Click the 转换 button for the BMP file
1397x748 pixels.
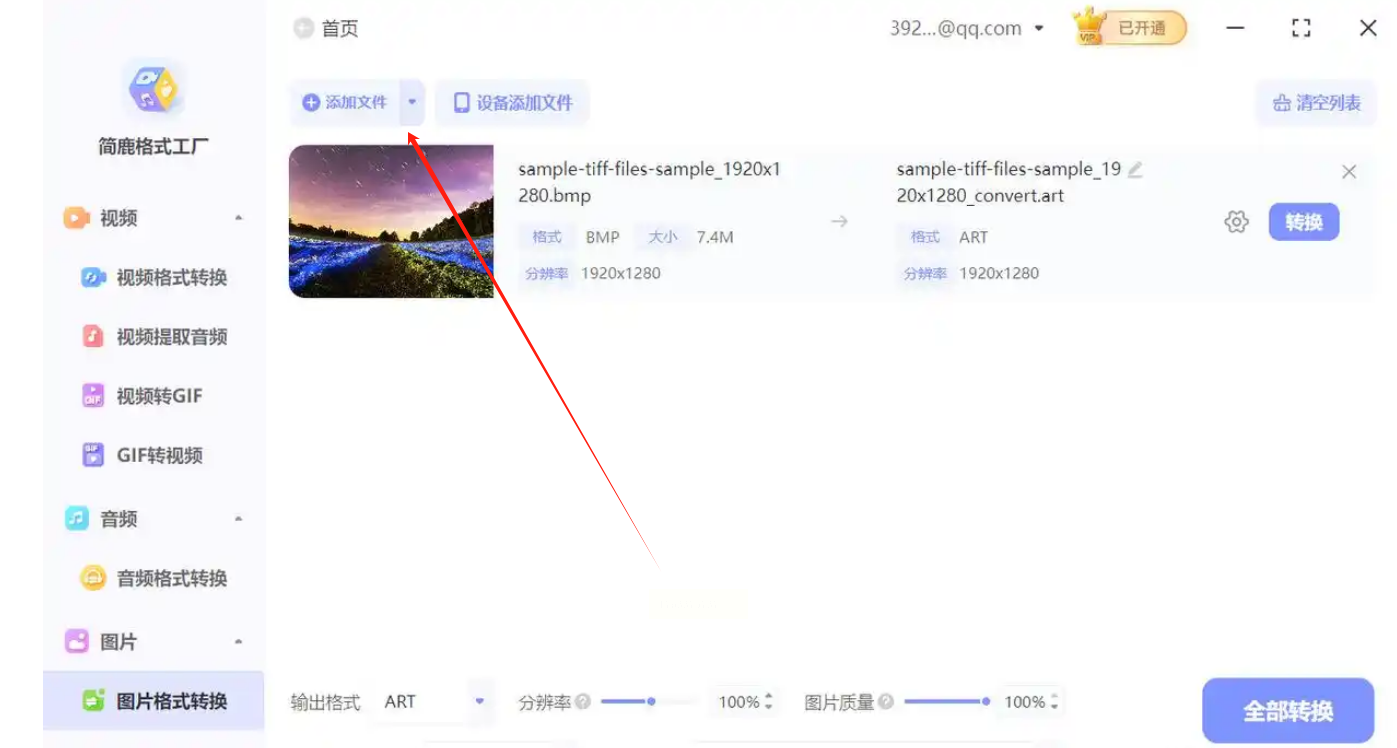[1304, 222]
